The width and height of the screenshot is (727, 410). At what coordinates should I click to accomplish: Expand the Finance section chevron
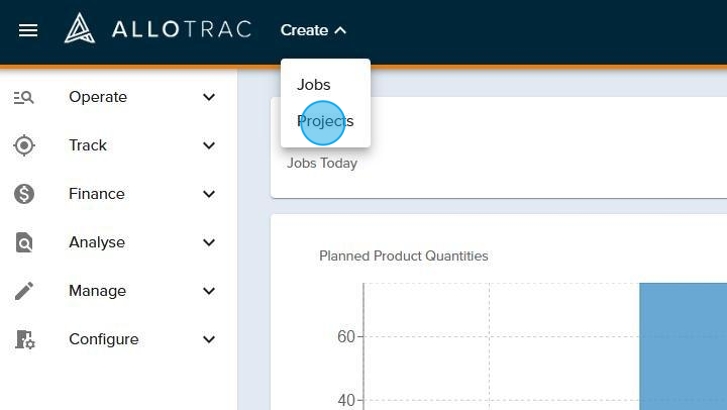(209, 194)
